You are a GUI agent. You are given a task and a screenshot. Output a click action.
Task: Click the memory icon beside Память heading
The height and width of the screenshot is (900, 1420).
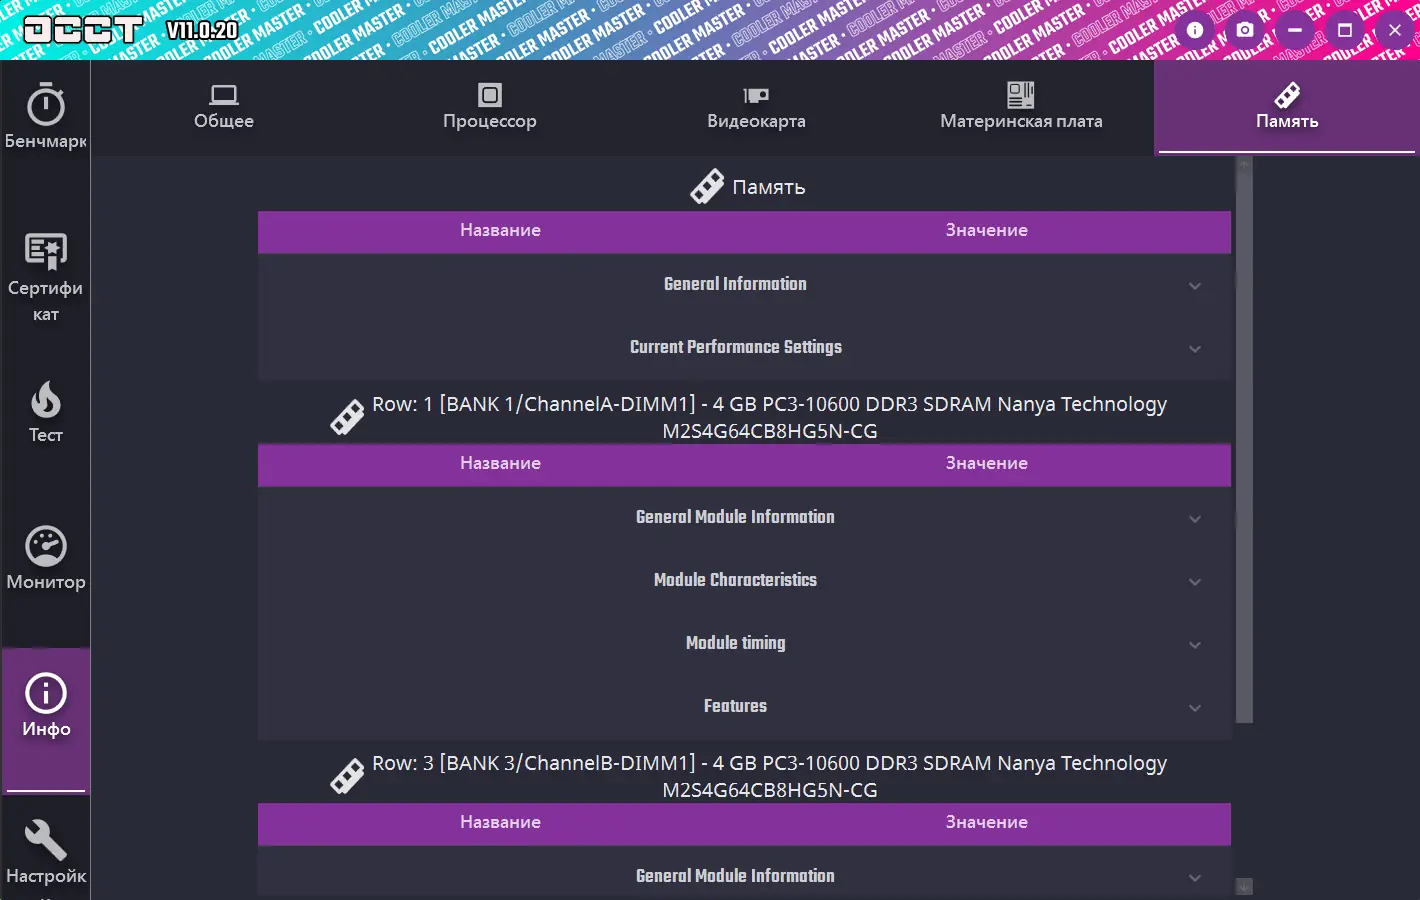[707, 187]
